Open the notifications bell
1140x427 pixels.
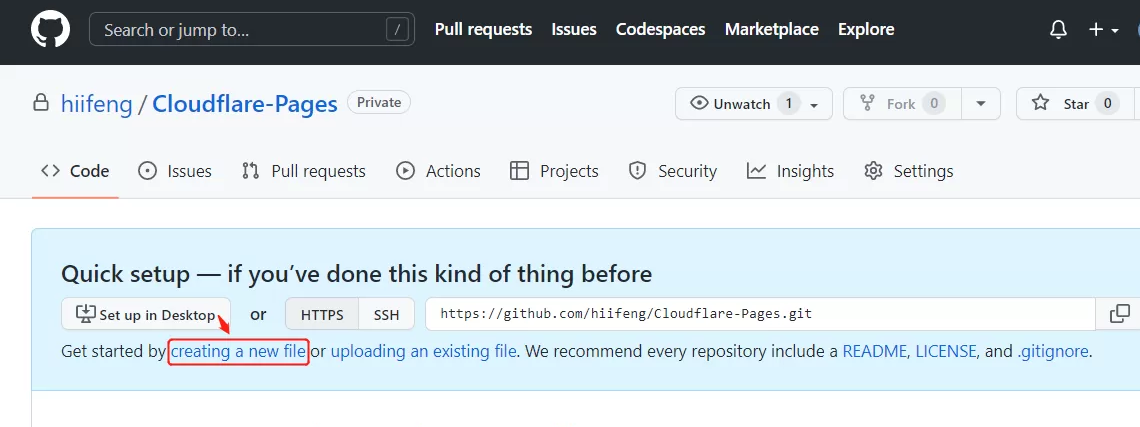1059,30
